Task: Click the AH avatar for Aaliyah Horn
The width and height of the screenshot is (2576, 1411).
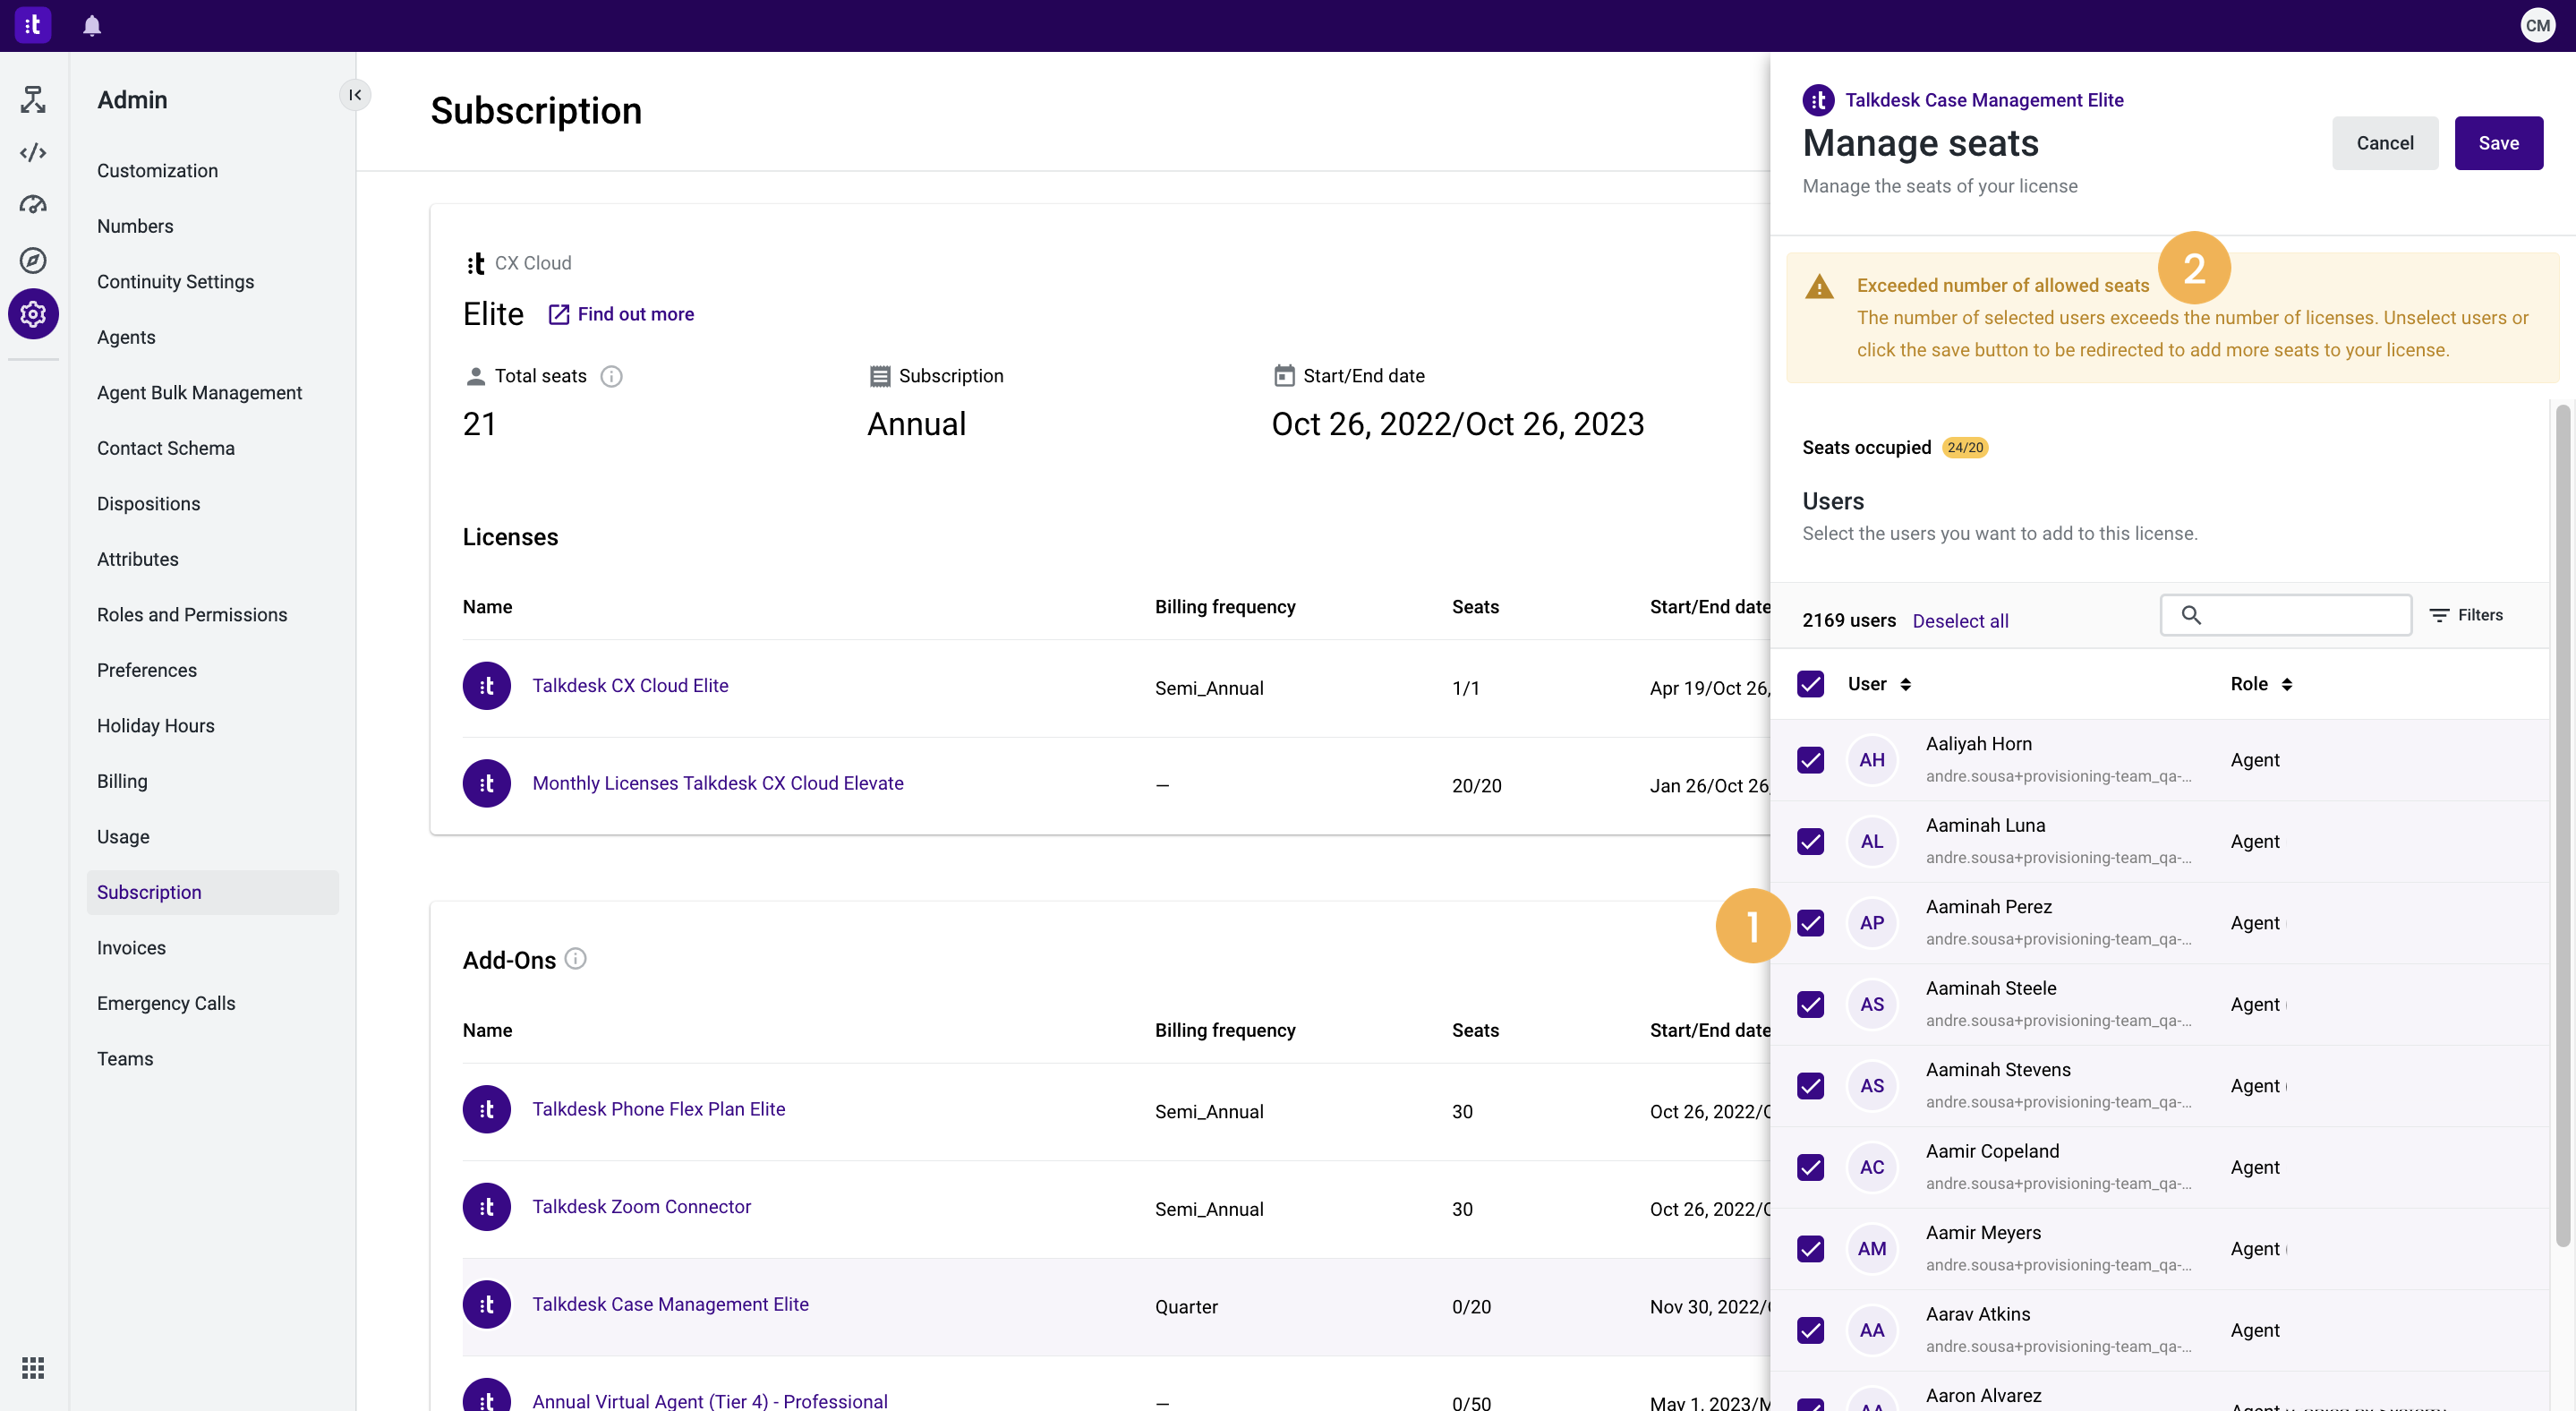Action: [1872, 760]
